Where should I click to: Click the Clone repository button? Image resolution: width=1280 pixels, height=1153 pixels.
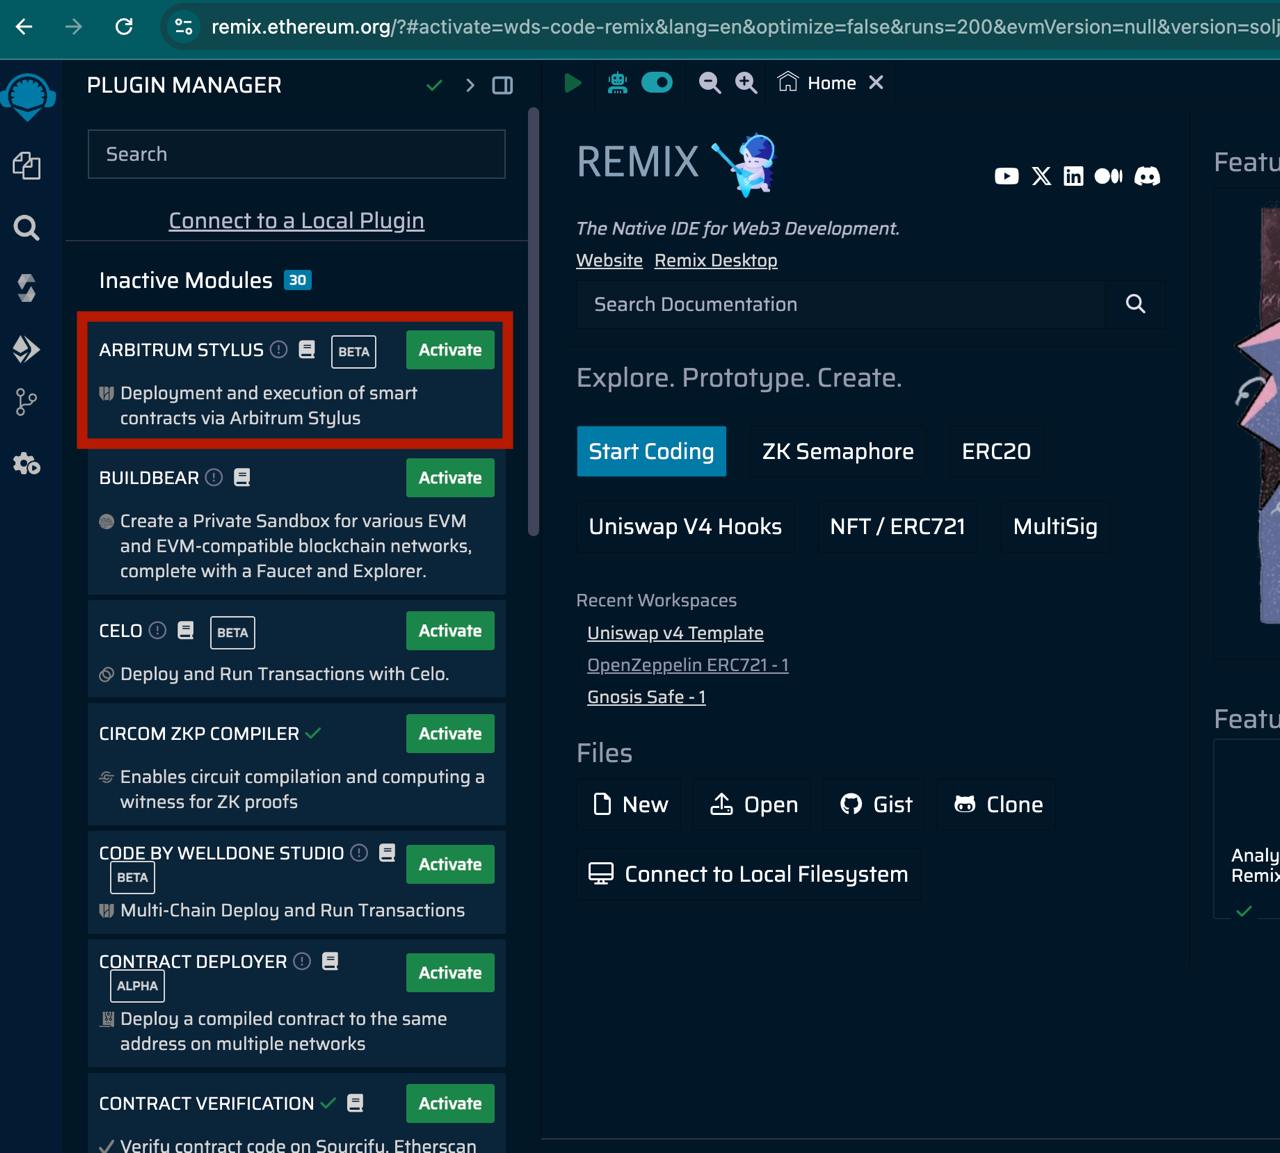[x=997, y=804]
